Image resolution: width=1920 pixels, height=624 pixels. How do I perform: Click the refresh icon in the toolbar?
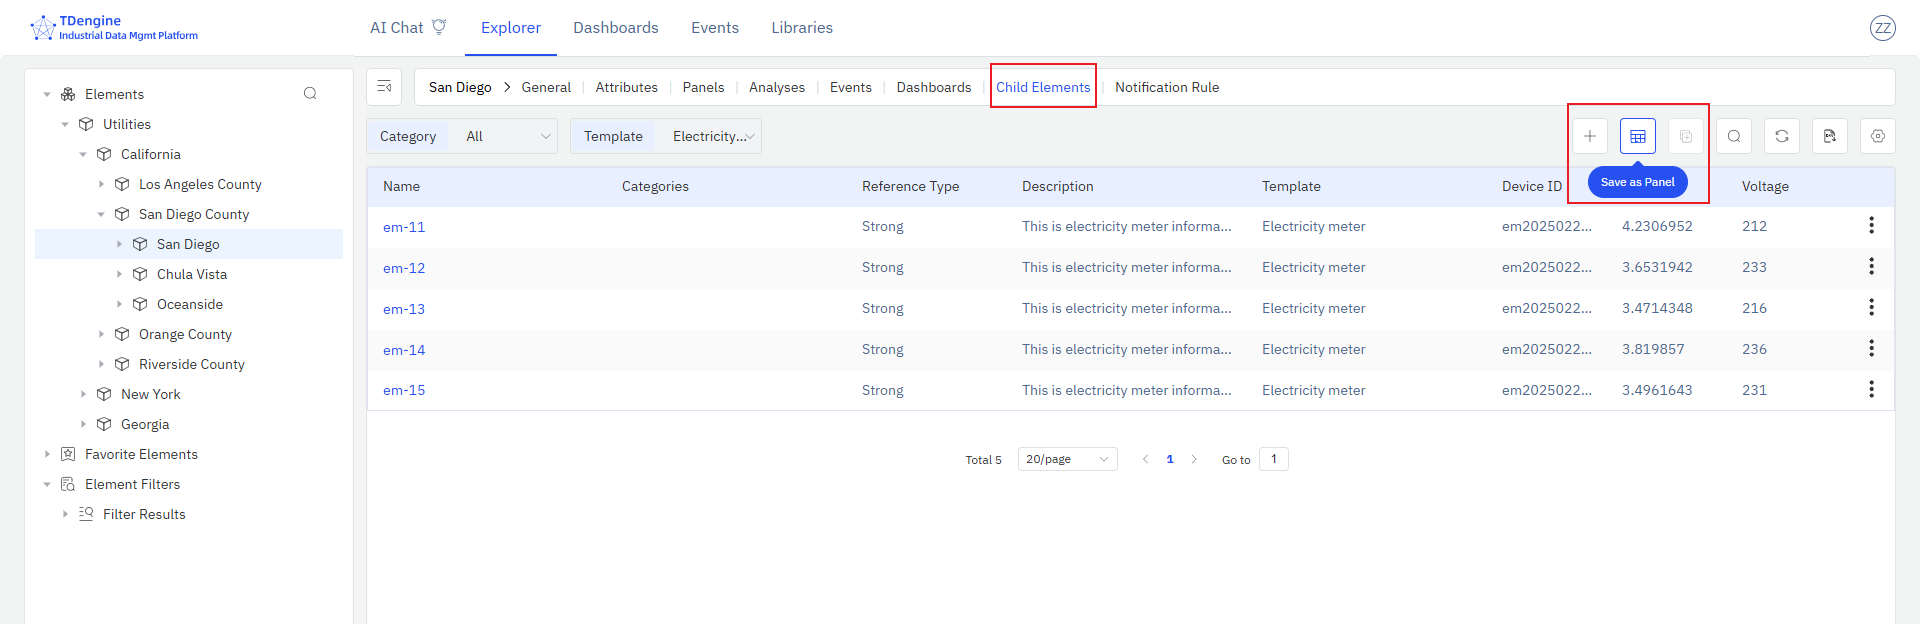1781,136
